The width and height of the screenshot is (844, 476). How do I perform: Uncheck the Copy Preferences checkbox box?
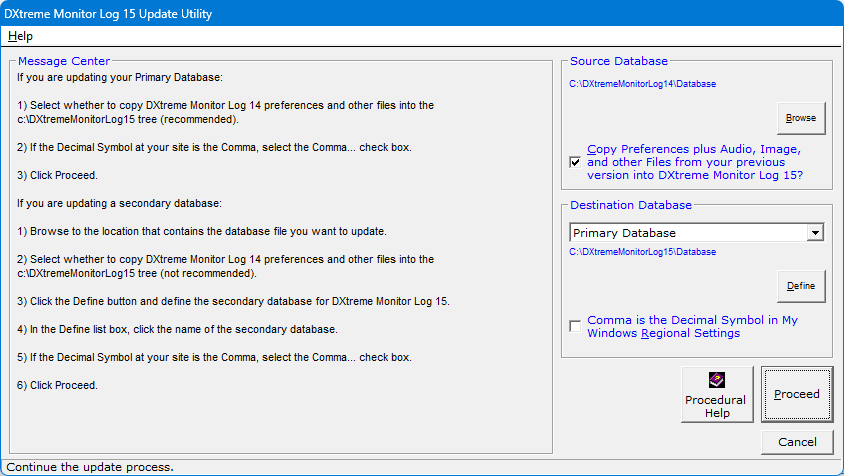575,162
